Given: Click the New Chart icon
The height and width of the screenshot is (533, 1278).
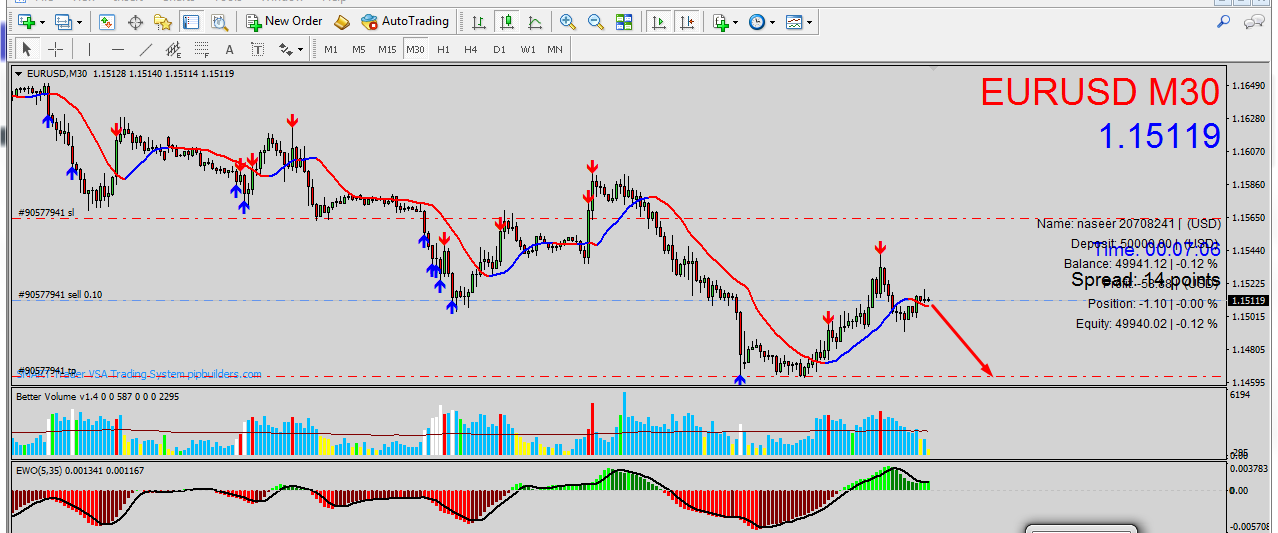Looking at the screenshot, I should pyautogui.click(x=27, y=21).
